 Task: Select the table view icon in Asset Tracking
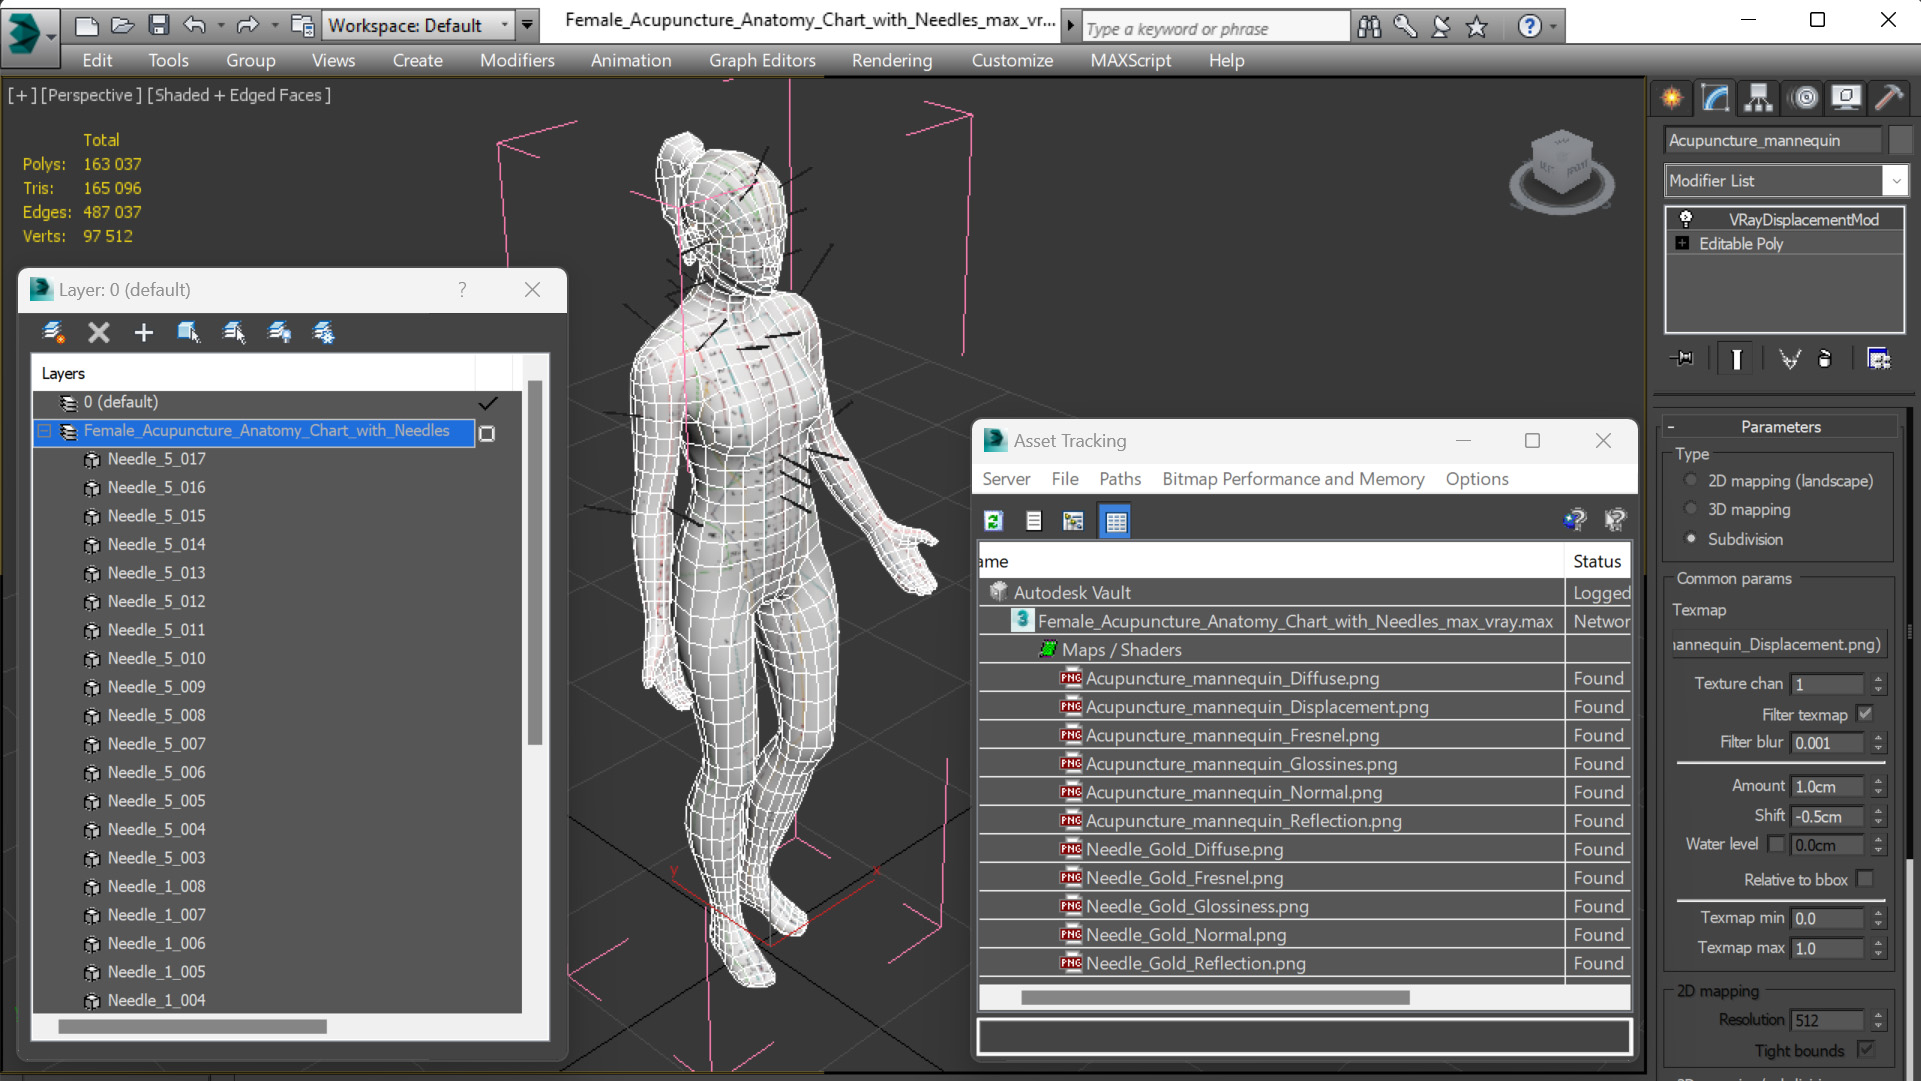(x=1115, y=521)
